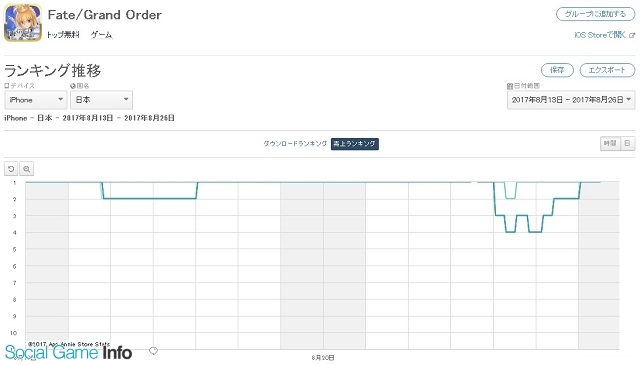Image resolution: width=640 pixels, height=365 pixels.
Task: Expand the date range picker dropdown
Action: coord(571,100)
